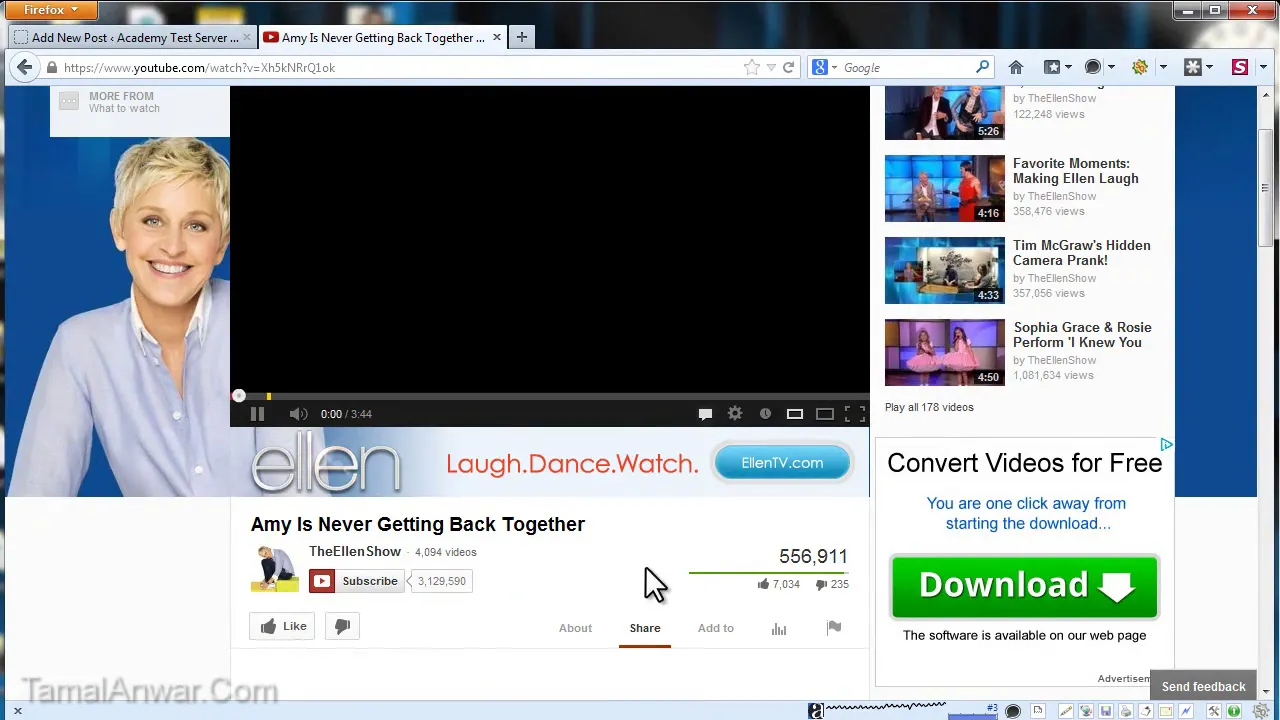Click the search magnifier icon
The height and width of the screenshot is (720, 1280).
(983, 67)
